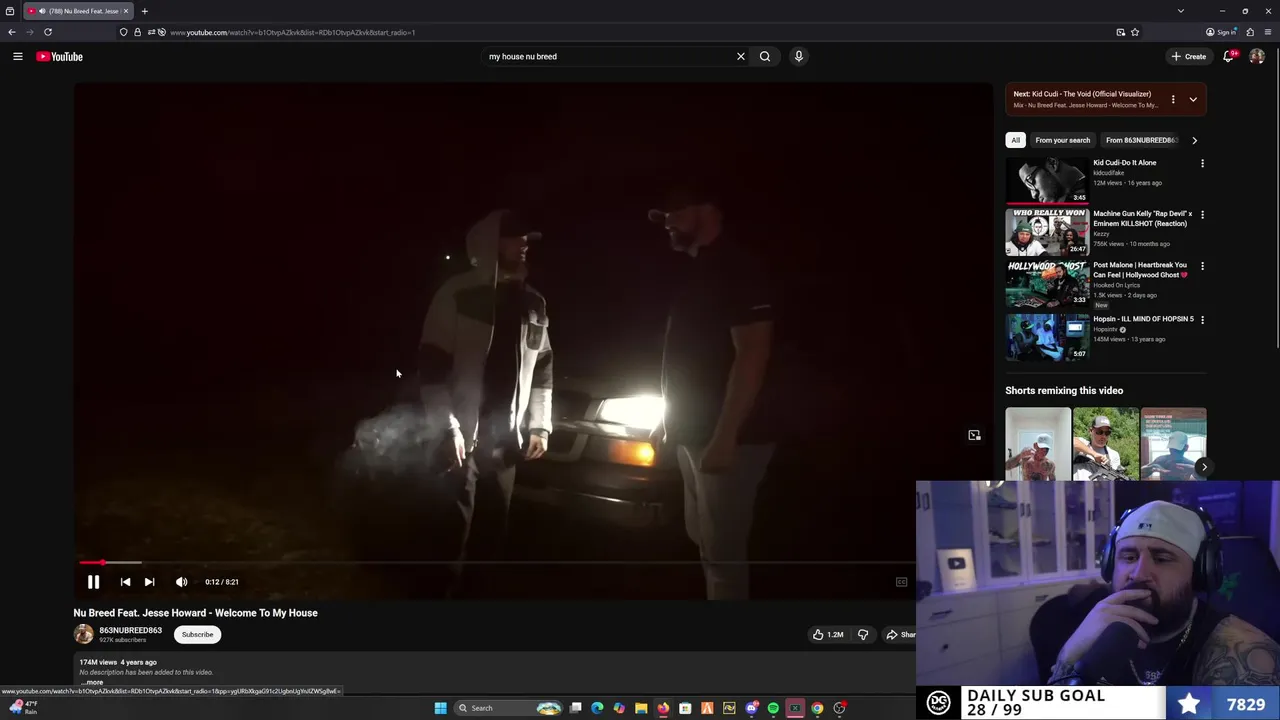This screenshot has height=720, width=1280.
Task: Open options for Hopsin video
Action: click(x=1202, y=319)
